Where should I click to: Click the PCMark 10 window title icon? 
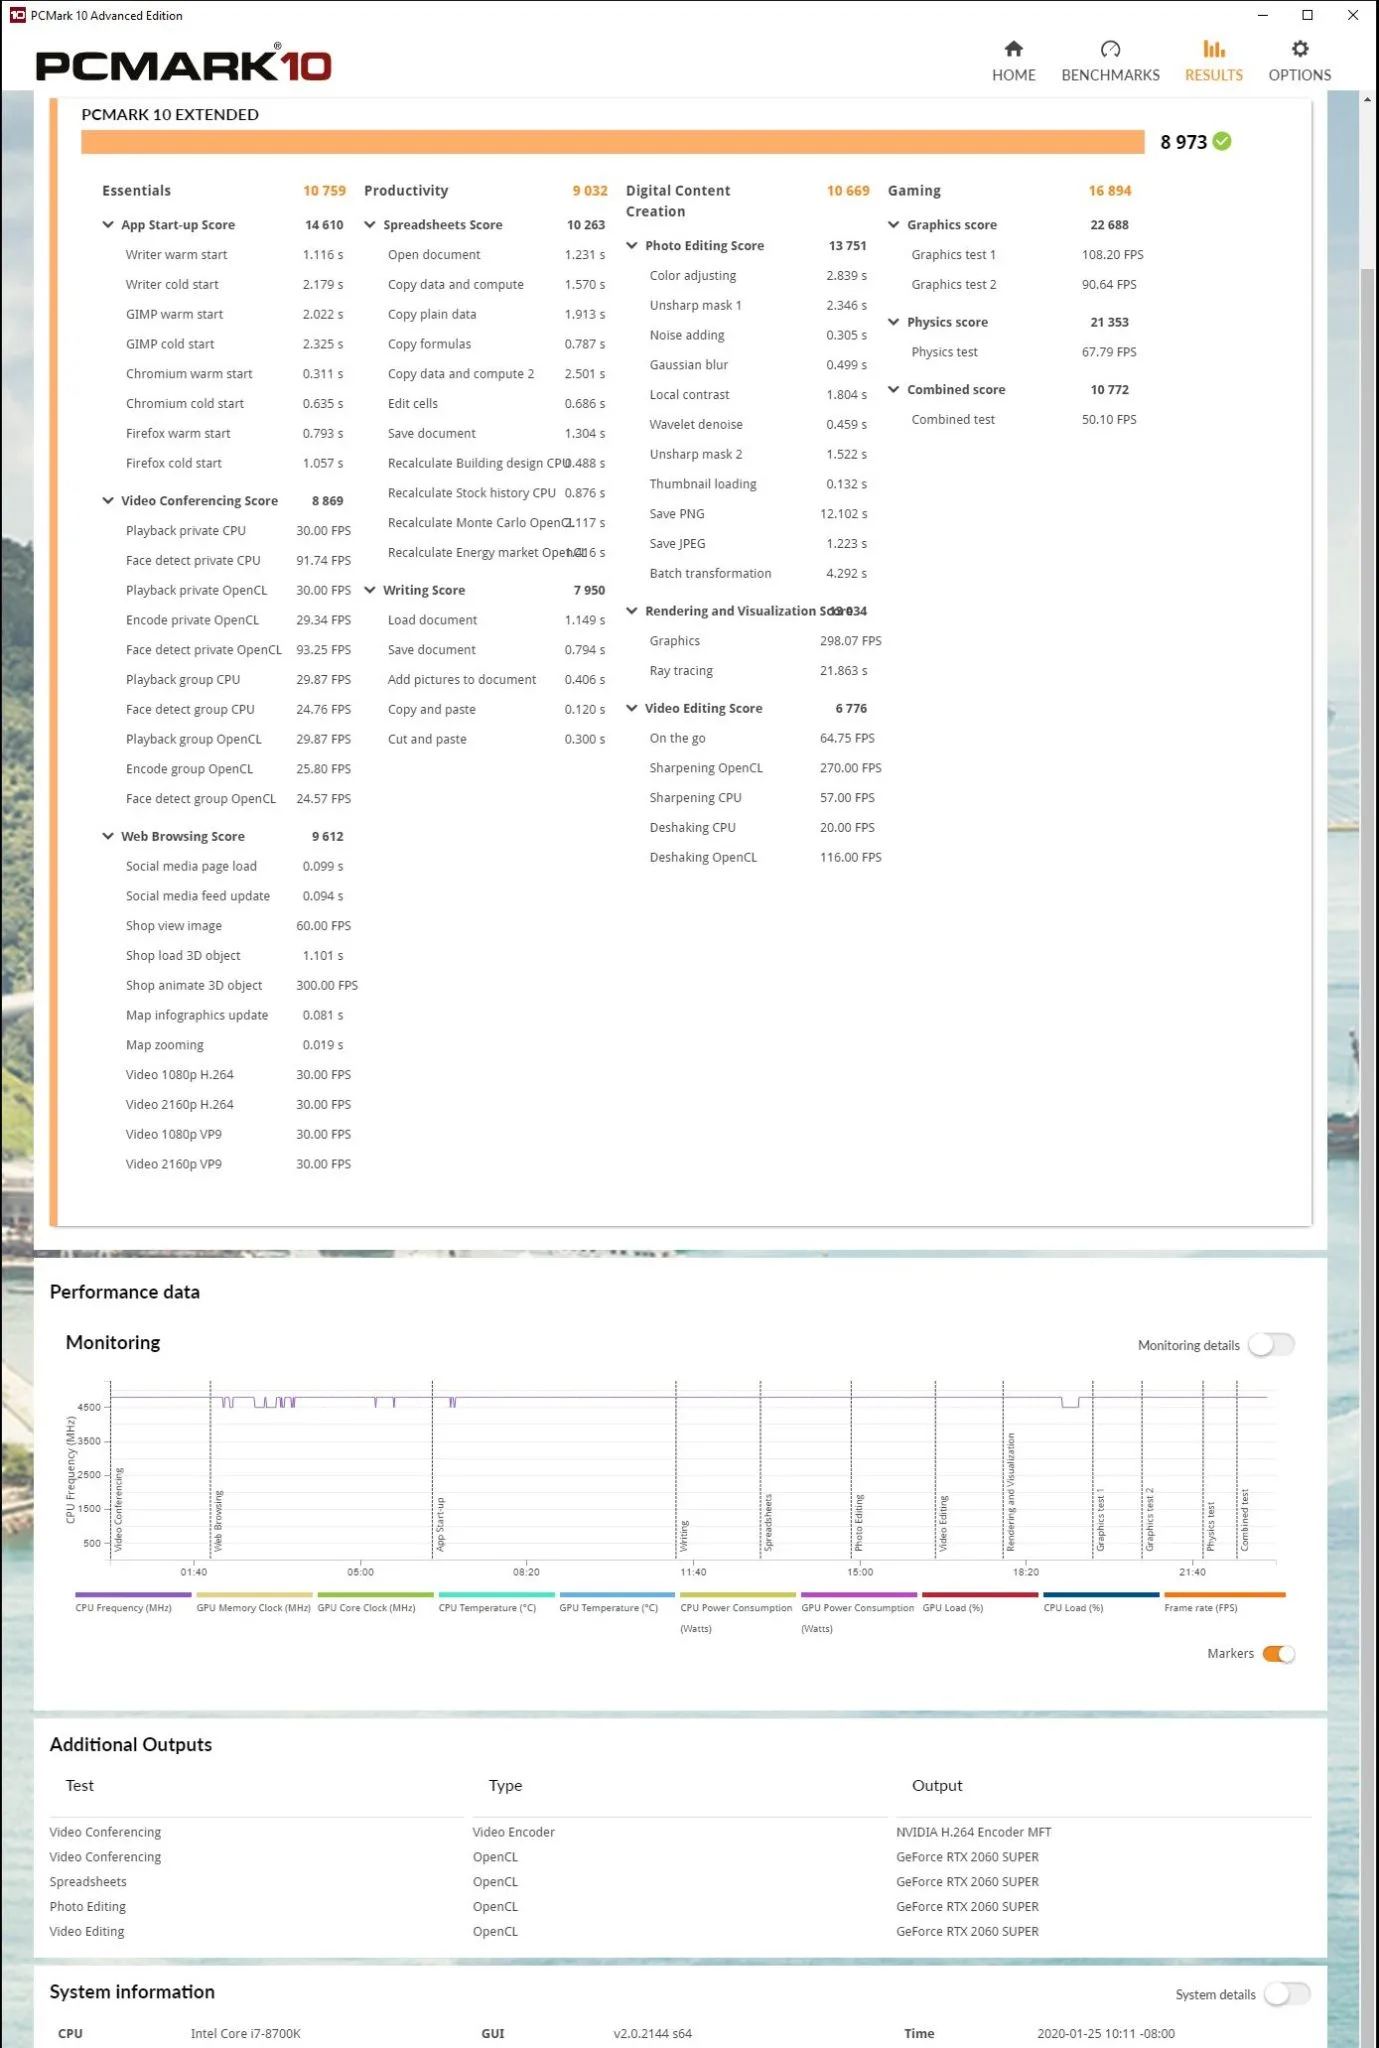(17, 15)
